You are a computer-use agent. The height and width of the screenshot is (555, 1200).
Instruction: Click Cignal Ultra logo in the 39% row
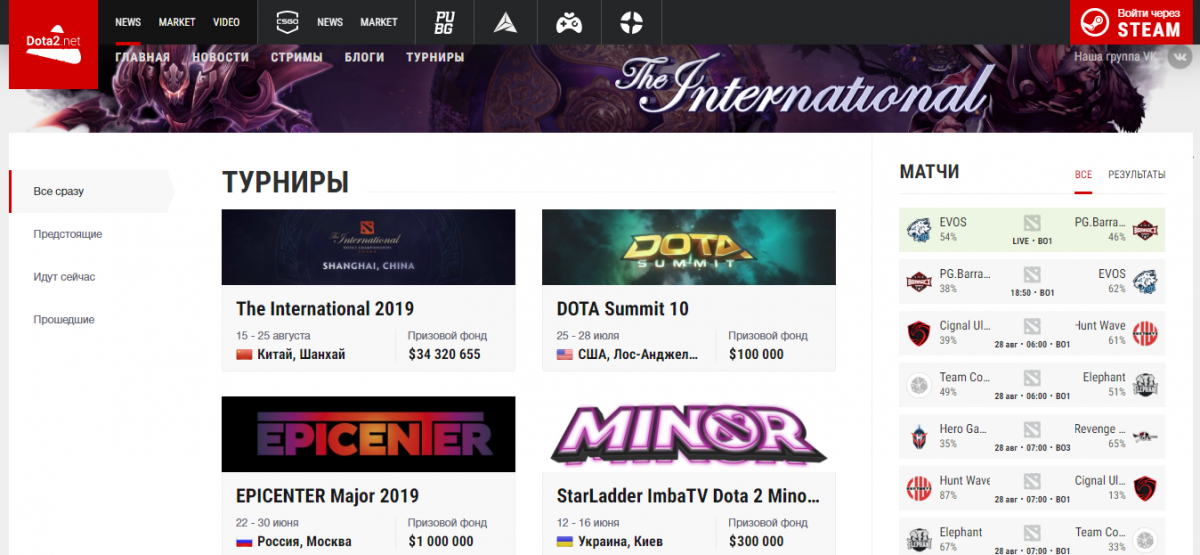(918, 333)
